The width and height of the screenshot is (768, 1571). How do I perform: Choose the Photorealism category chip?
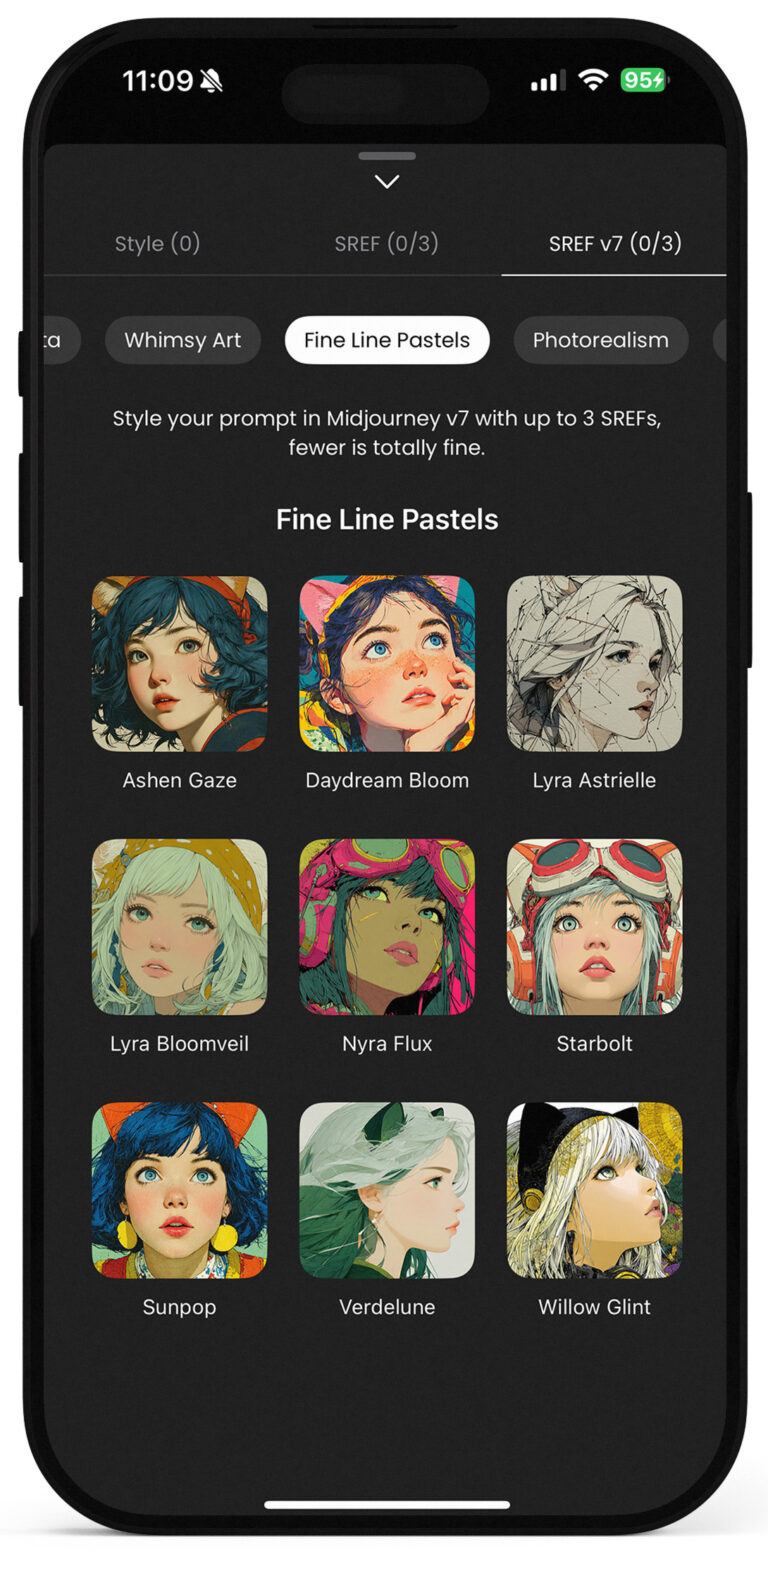click(x=600, y=340)
